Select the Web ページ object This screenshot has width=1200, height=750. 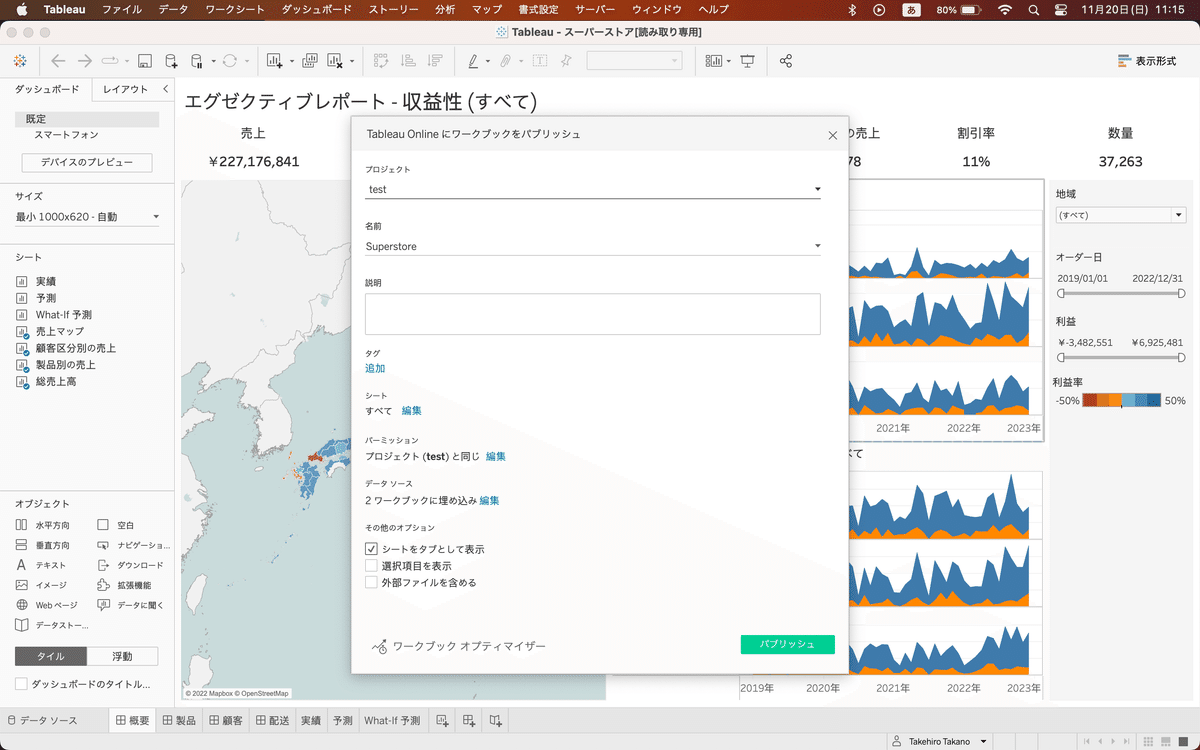pyautogui.click(x=46, y=605)
